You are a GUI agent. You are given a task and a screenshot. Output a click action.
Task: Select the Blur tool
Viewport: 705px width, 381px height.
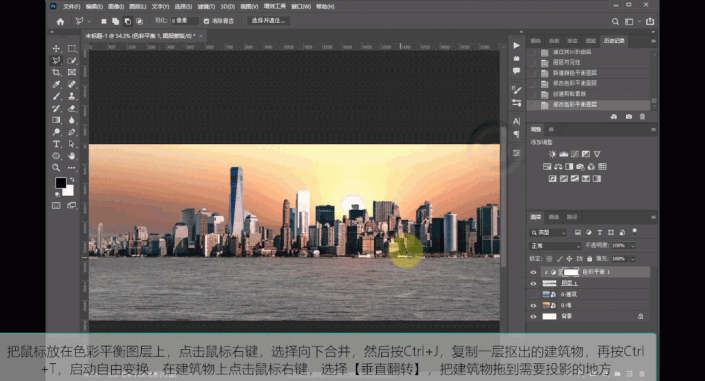(x=71, y=120)
